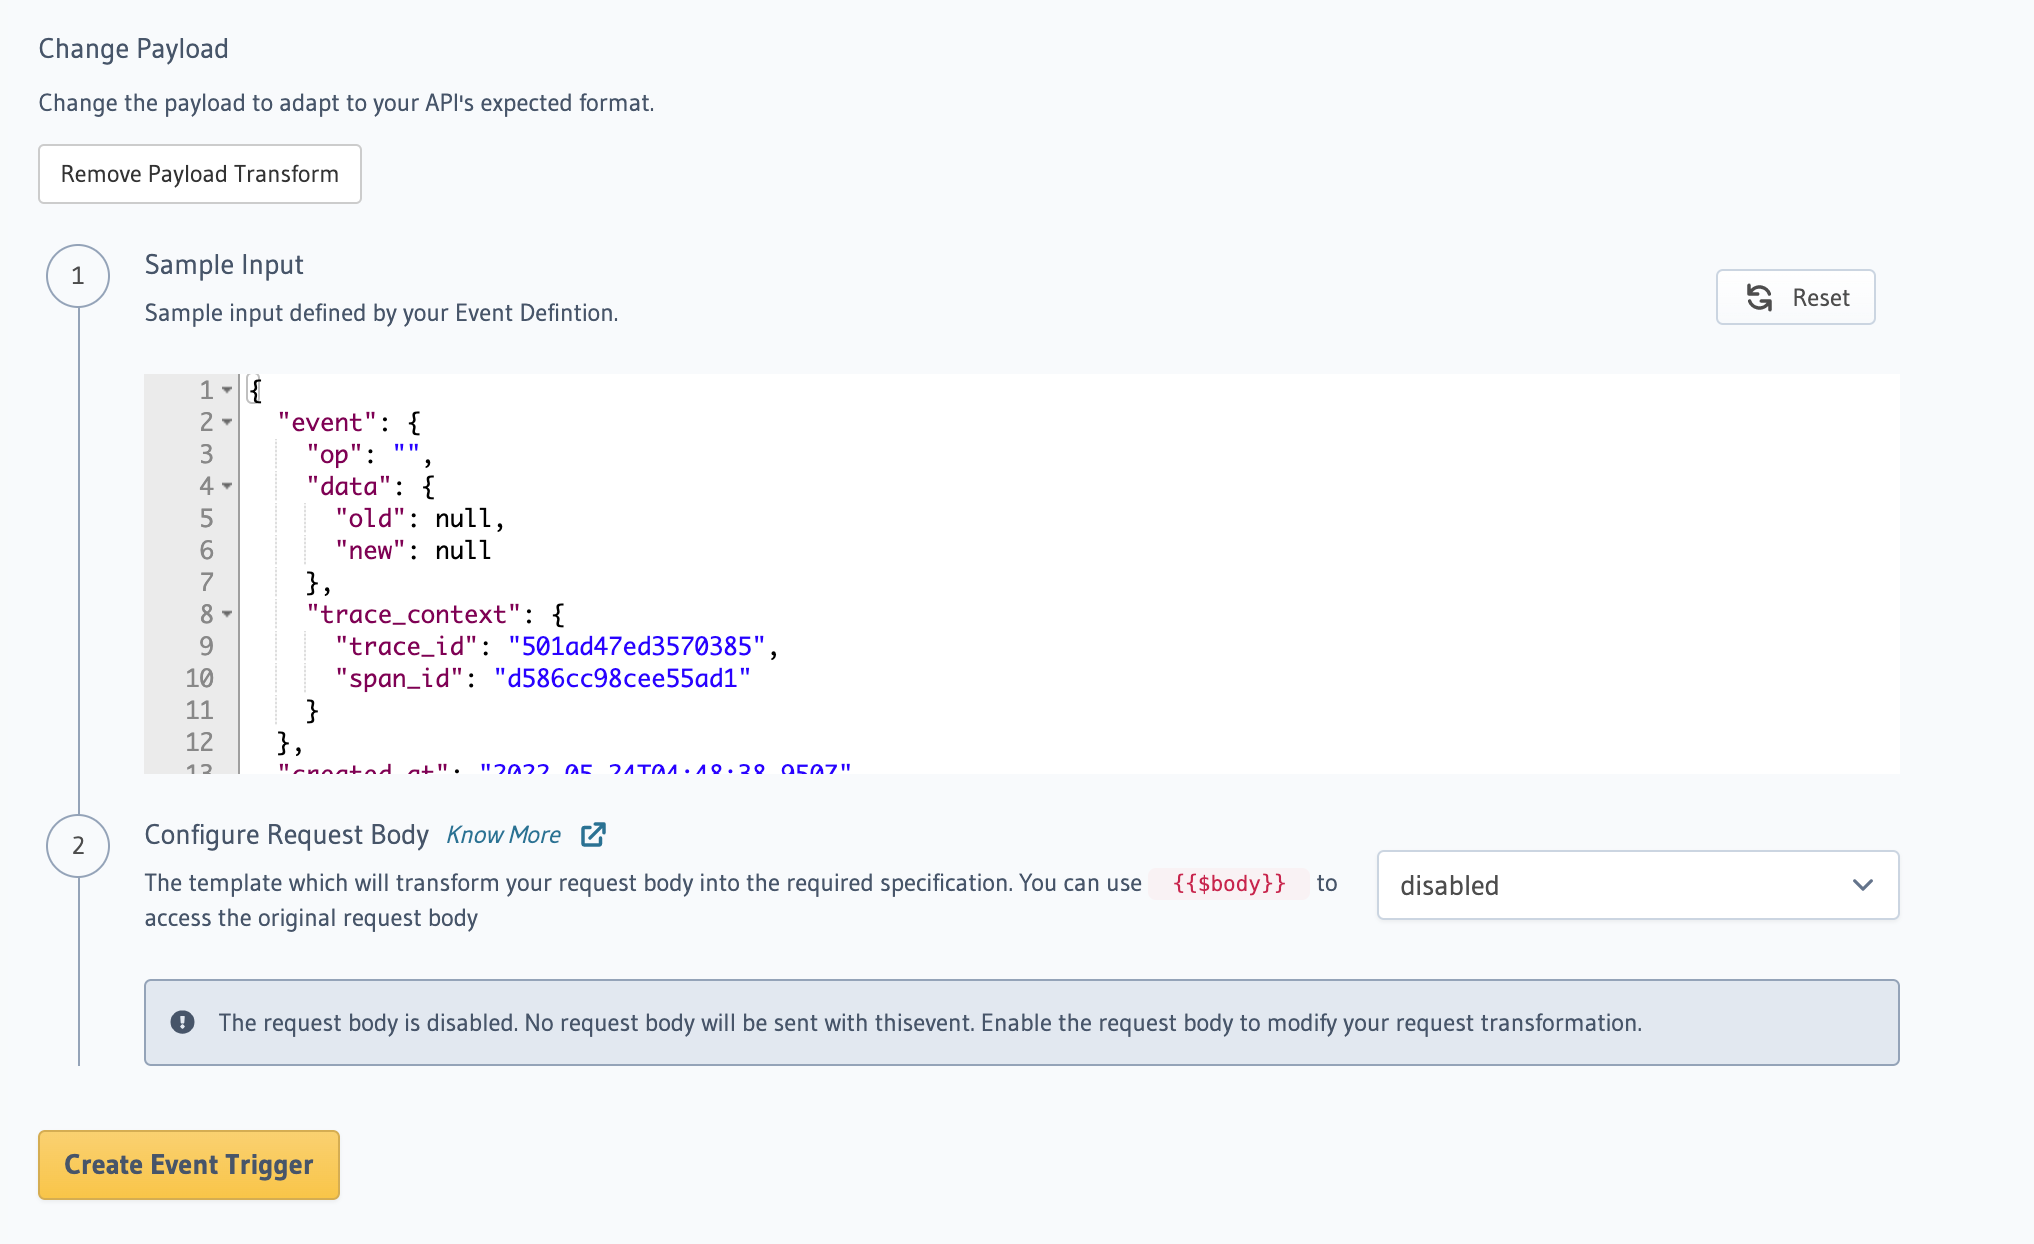Click the dropdown chevron arrow
This screenshot has height=1244, width=2034.
[1862, 885]
